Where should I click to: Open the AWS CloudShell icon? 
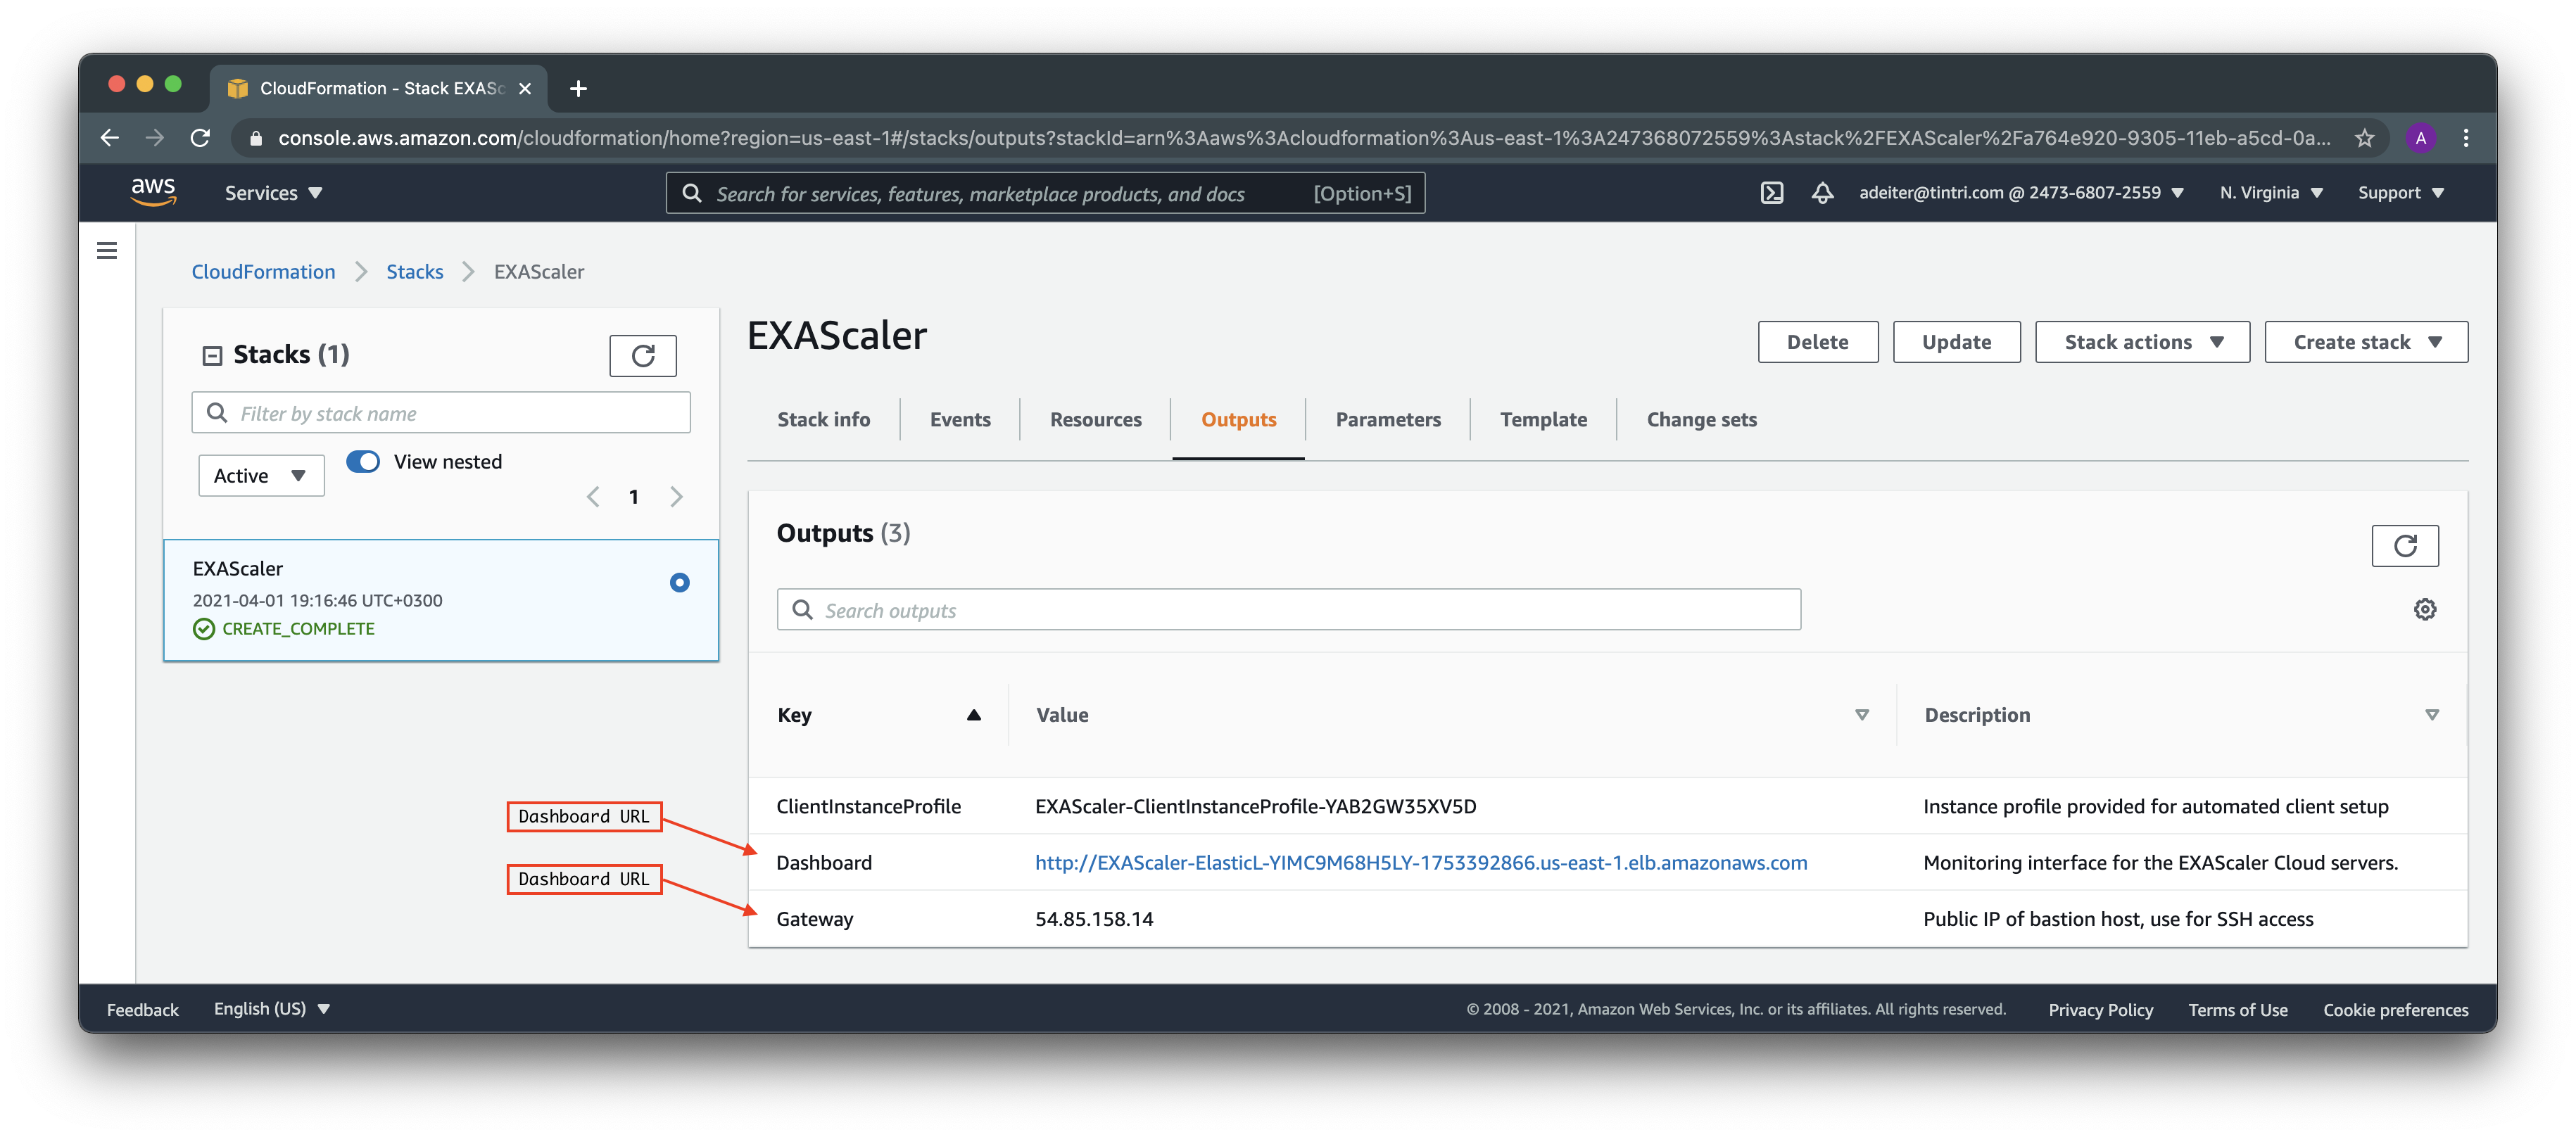click(x=1771, y=193)
